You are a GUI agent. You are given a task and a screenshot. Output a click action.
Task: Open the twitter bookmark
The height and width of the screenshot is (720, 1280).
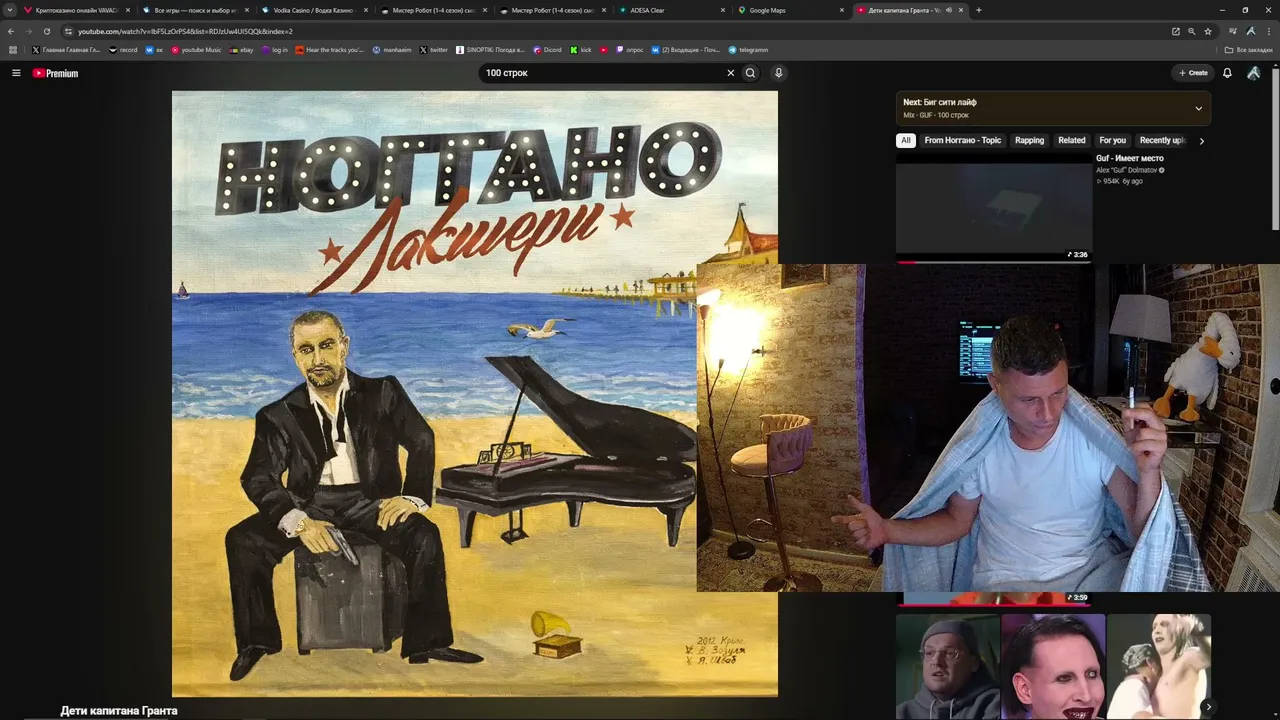(434, 50)
